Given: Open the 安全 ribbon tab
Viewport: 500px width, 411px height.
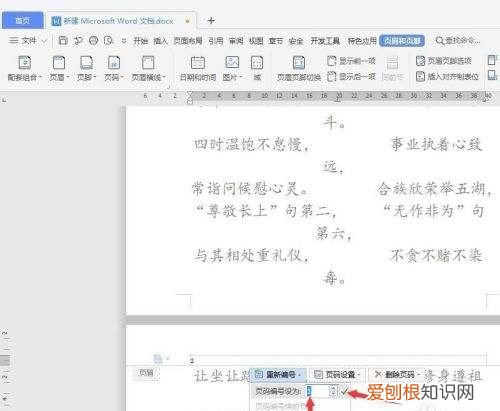Looking at the screenshot, I should 296,41.
